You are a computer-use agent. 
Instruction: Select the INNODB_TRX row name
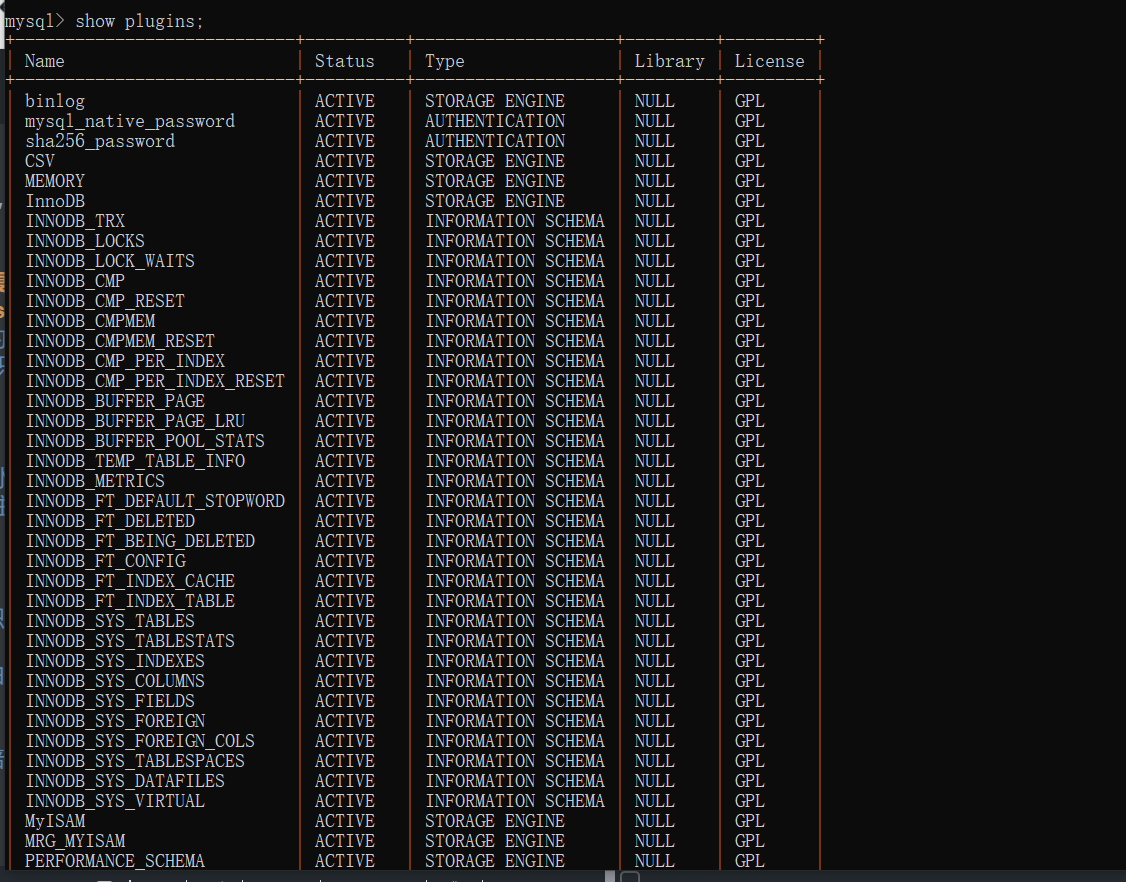75,221
